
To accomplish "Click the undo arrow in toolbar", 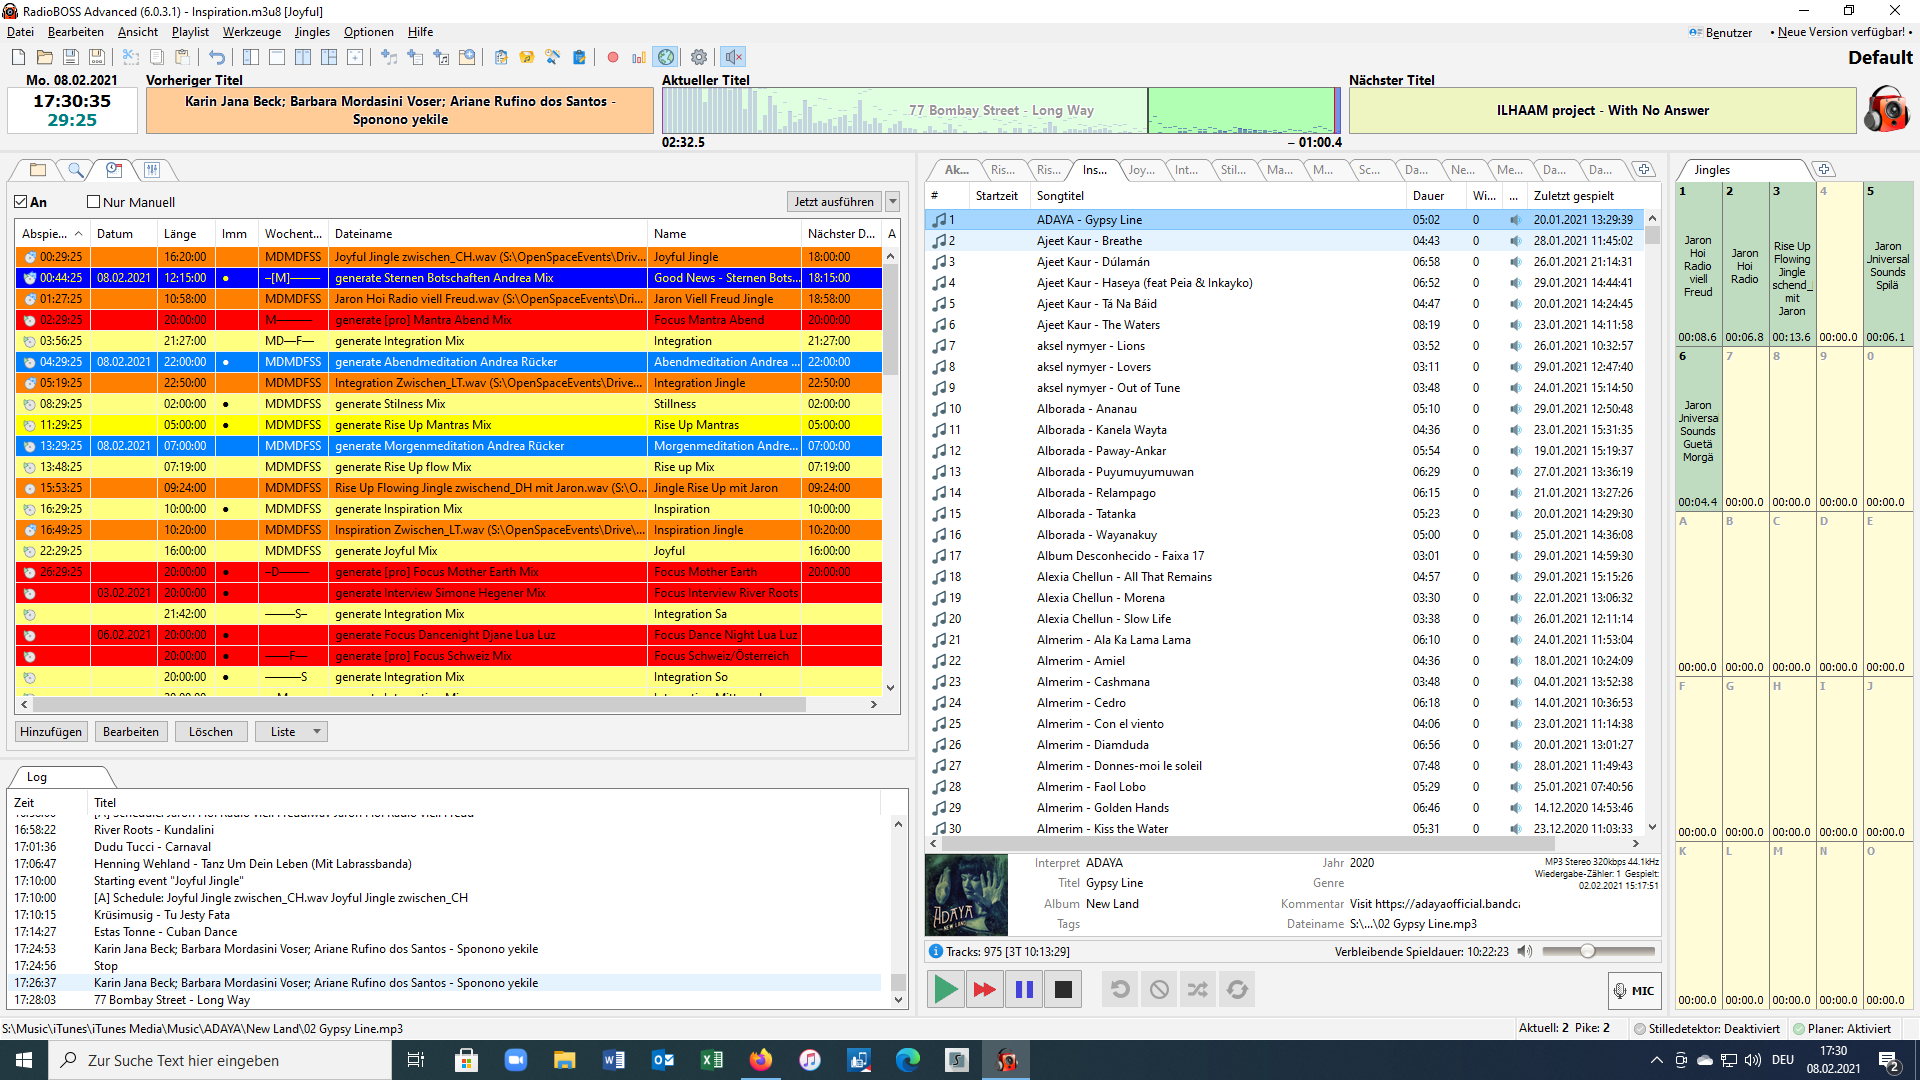I will (x=217, y=58).
